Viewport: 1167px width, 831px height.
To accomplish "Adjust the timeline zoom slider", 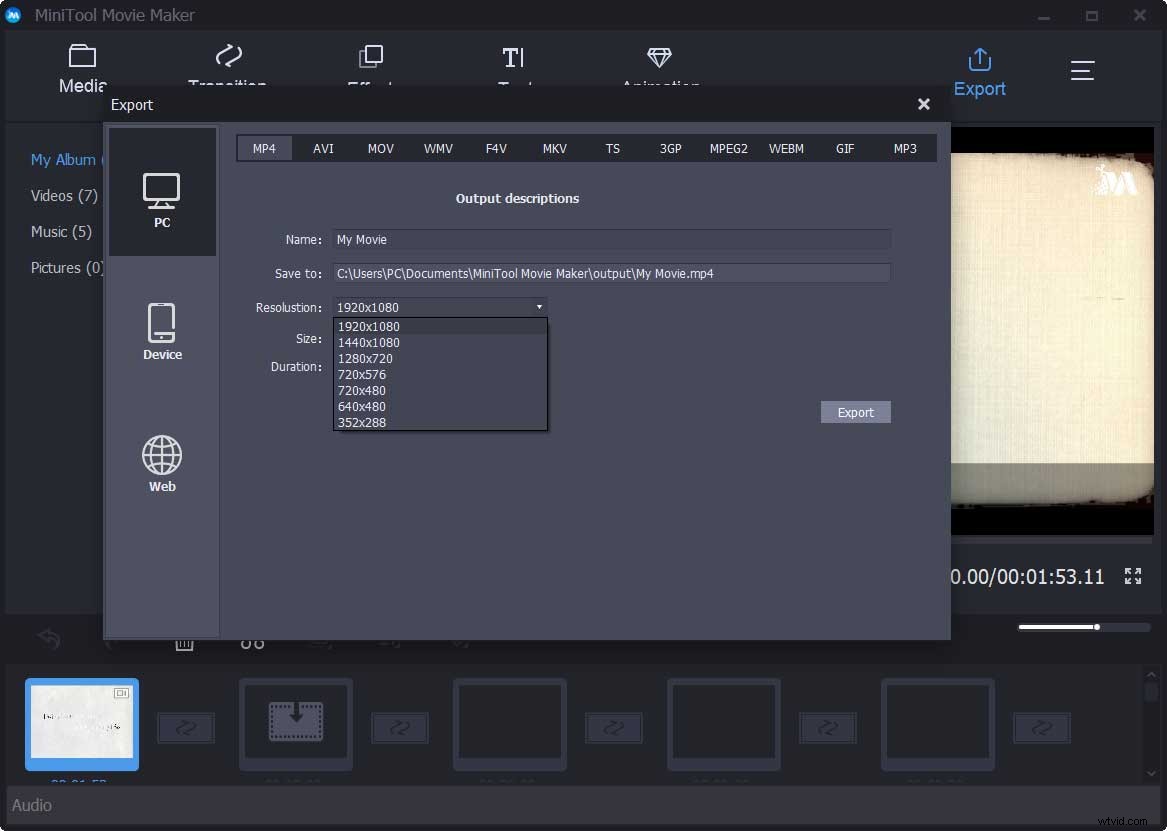I will 1095,627.
